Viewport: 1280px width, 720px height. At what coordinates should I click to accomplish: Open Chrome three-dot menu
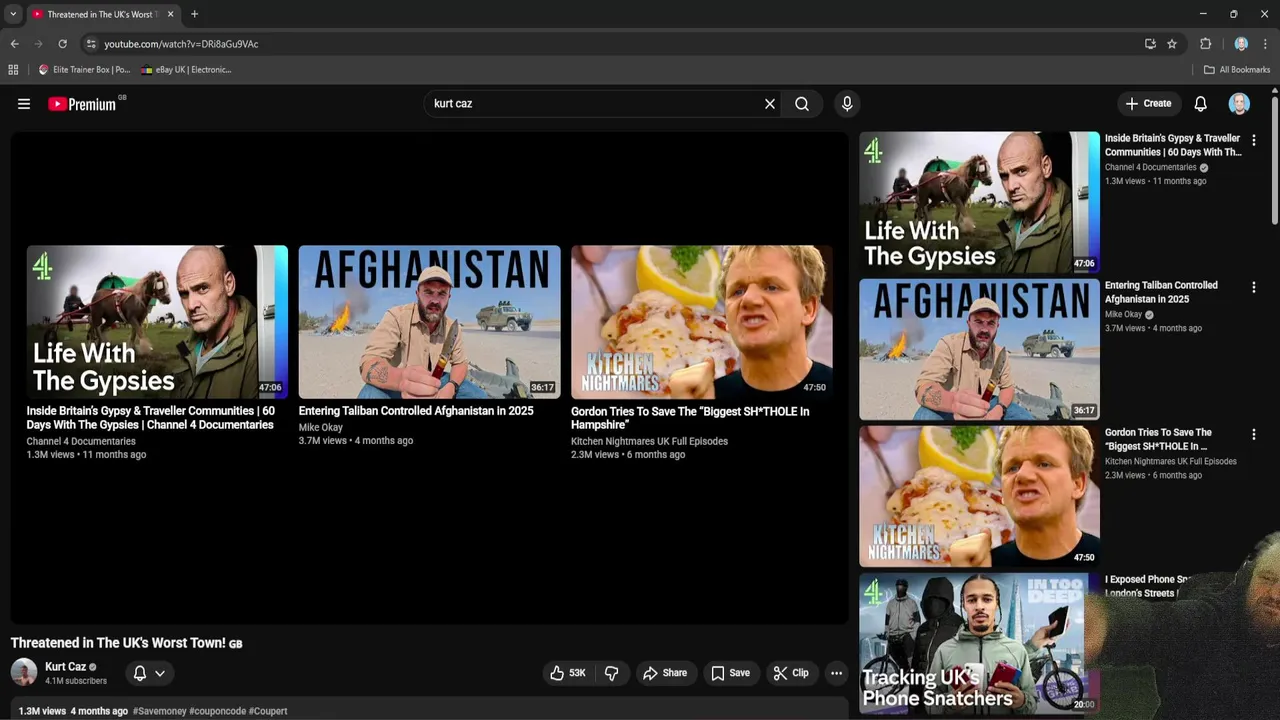[x=1265, y=44]
